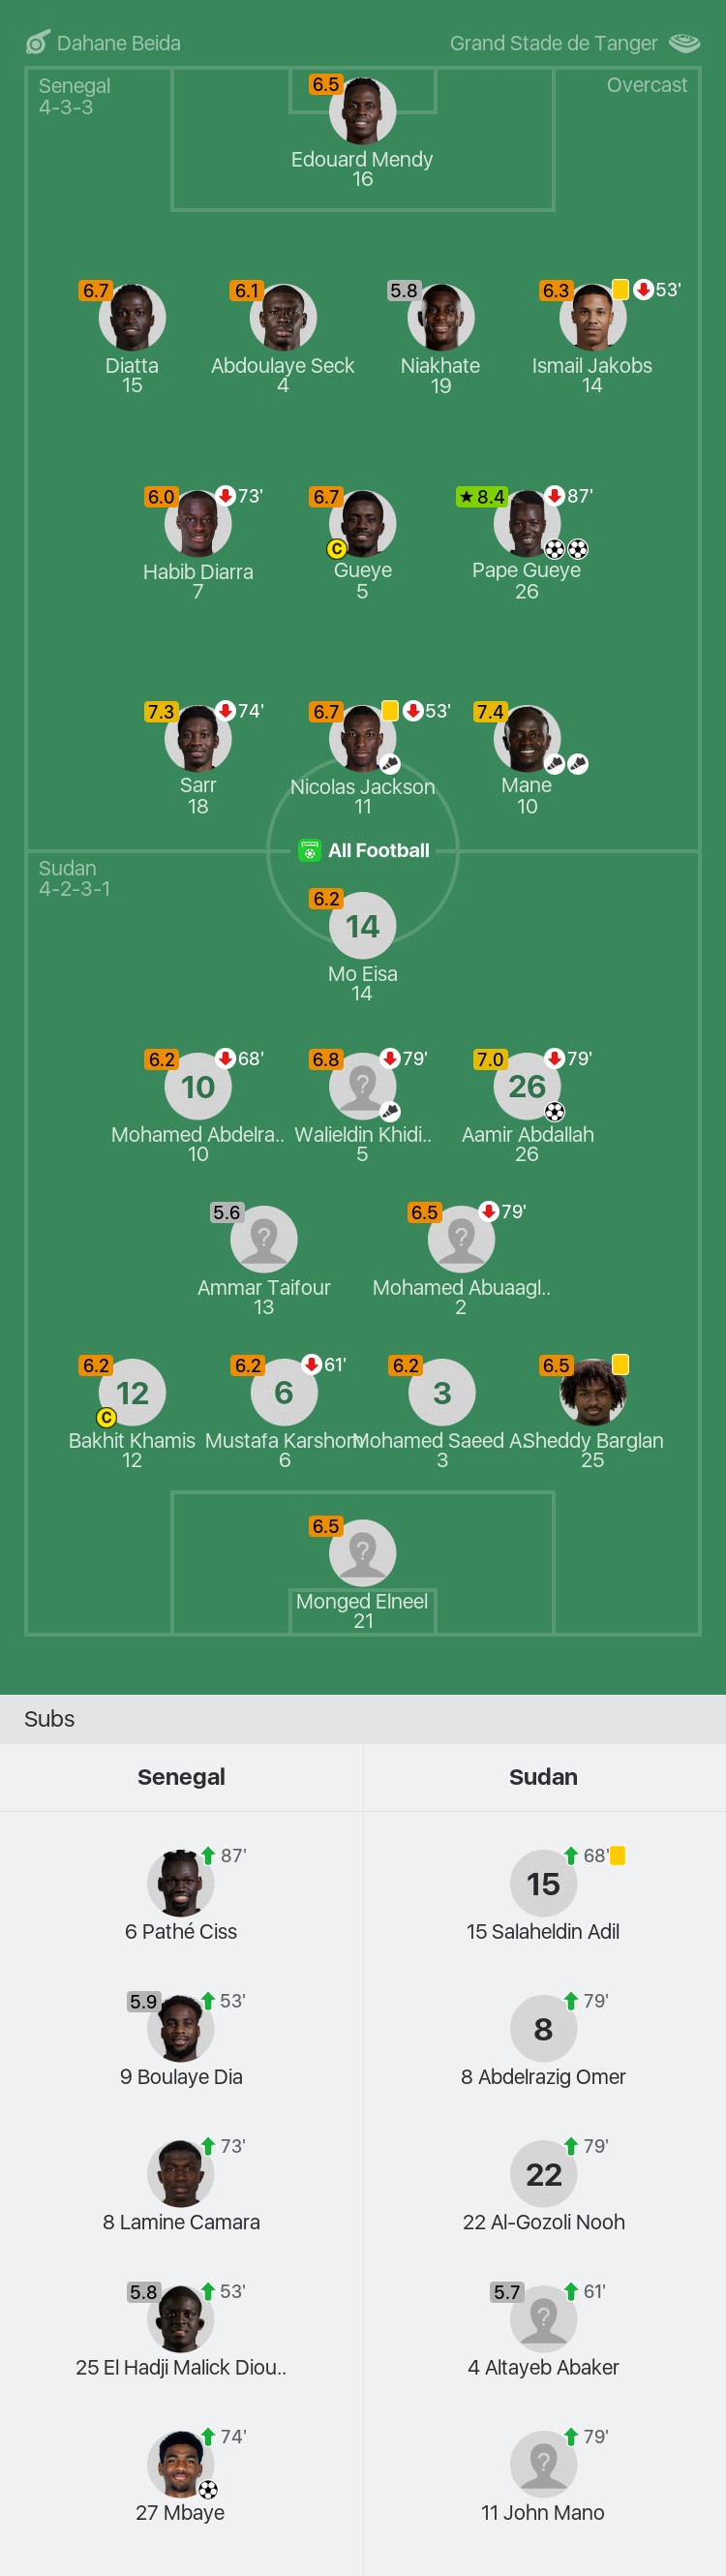This screenshot has height=2576, width=726.
Task: Select the Sudan substitutes column header
Action: pyautogui.click(x=543, y=1776)
